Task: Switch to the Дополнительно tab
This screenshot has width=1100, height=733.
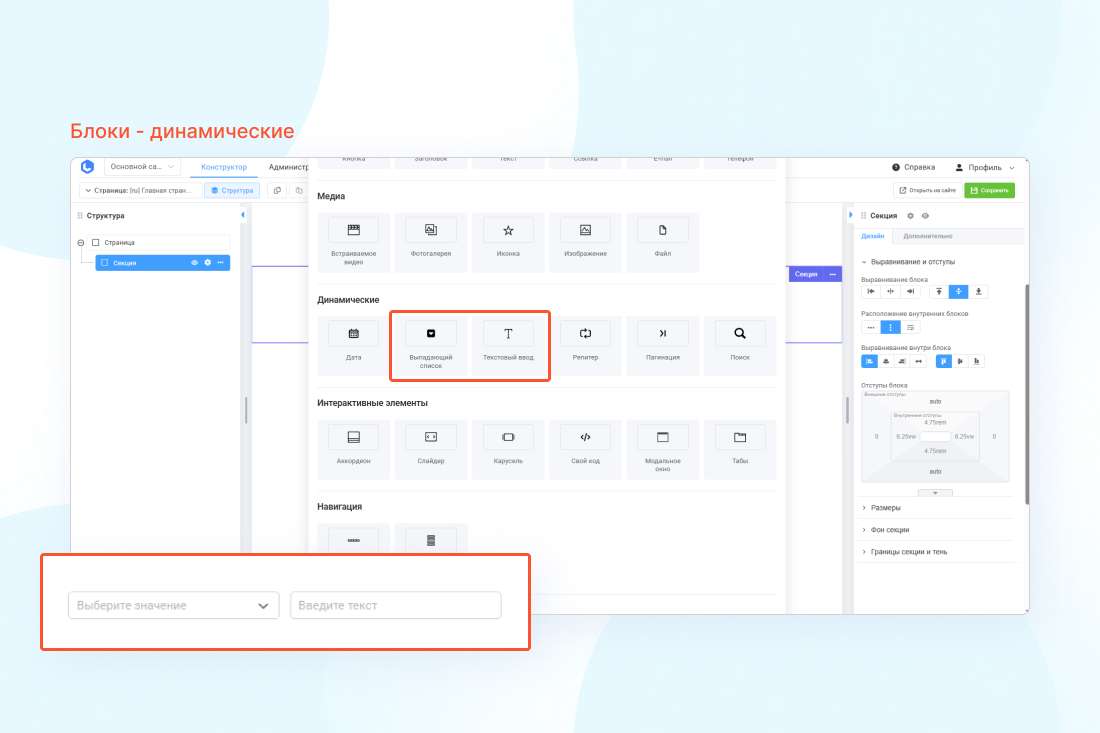Action: coord(927,237)
